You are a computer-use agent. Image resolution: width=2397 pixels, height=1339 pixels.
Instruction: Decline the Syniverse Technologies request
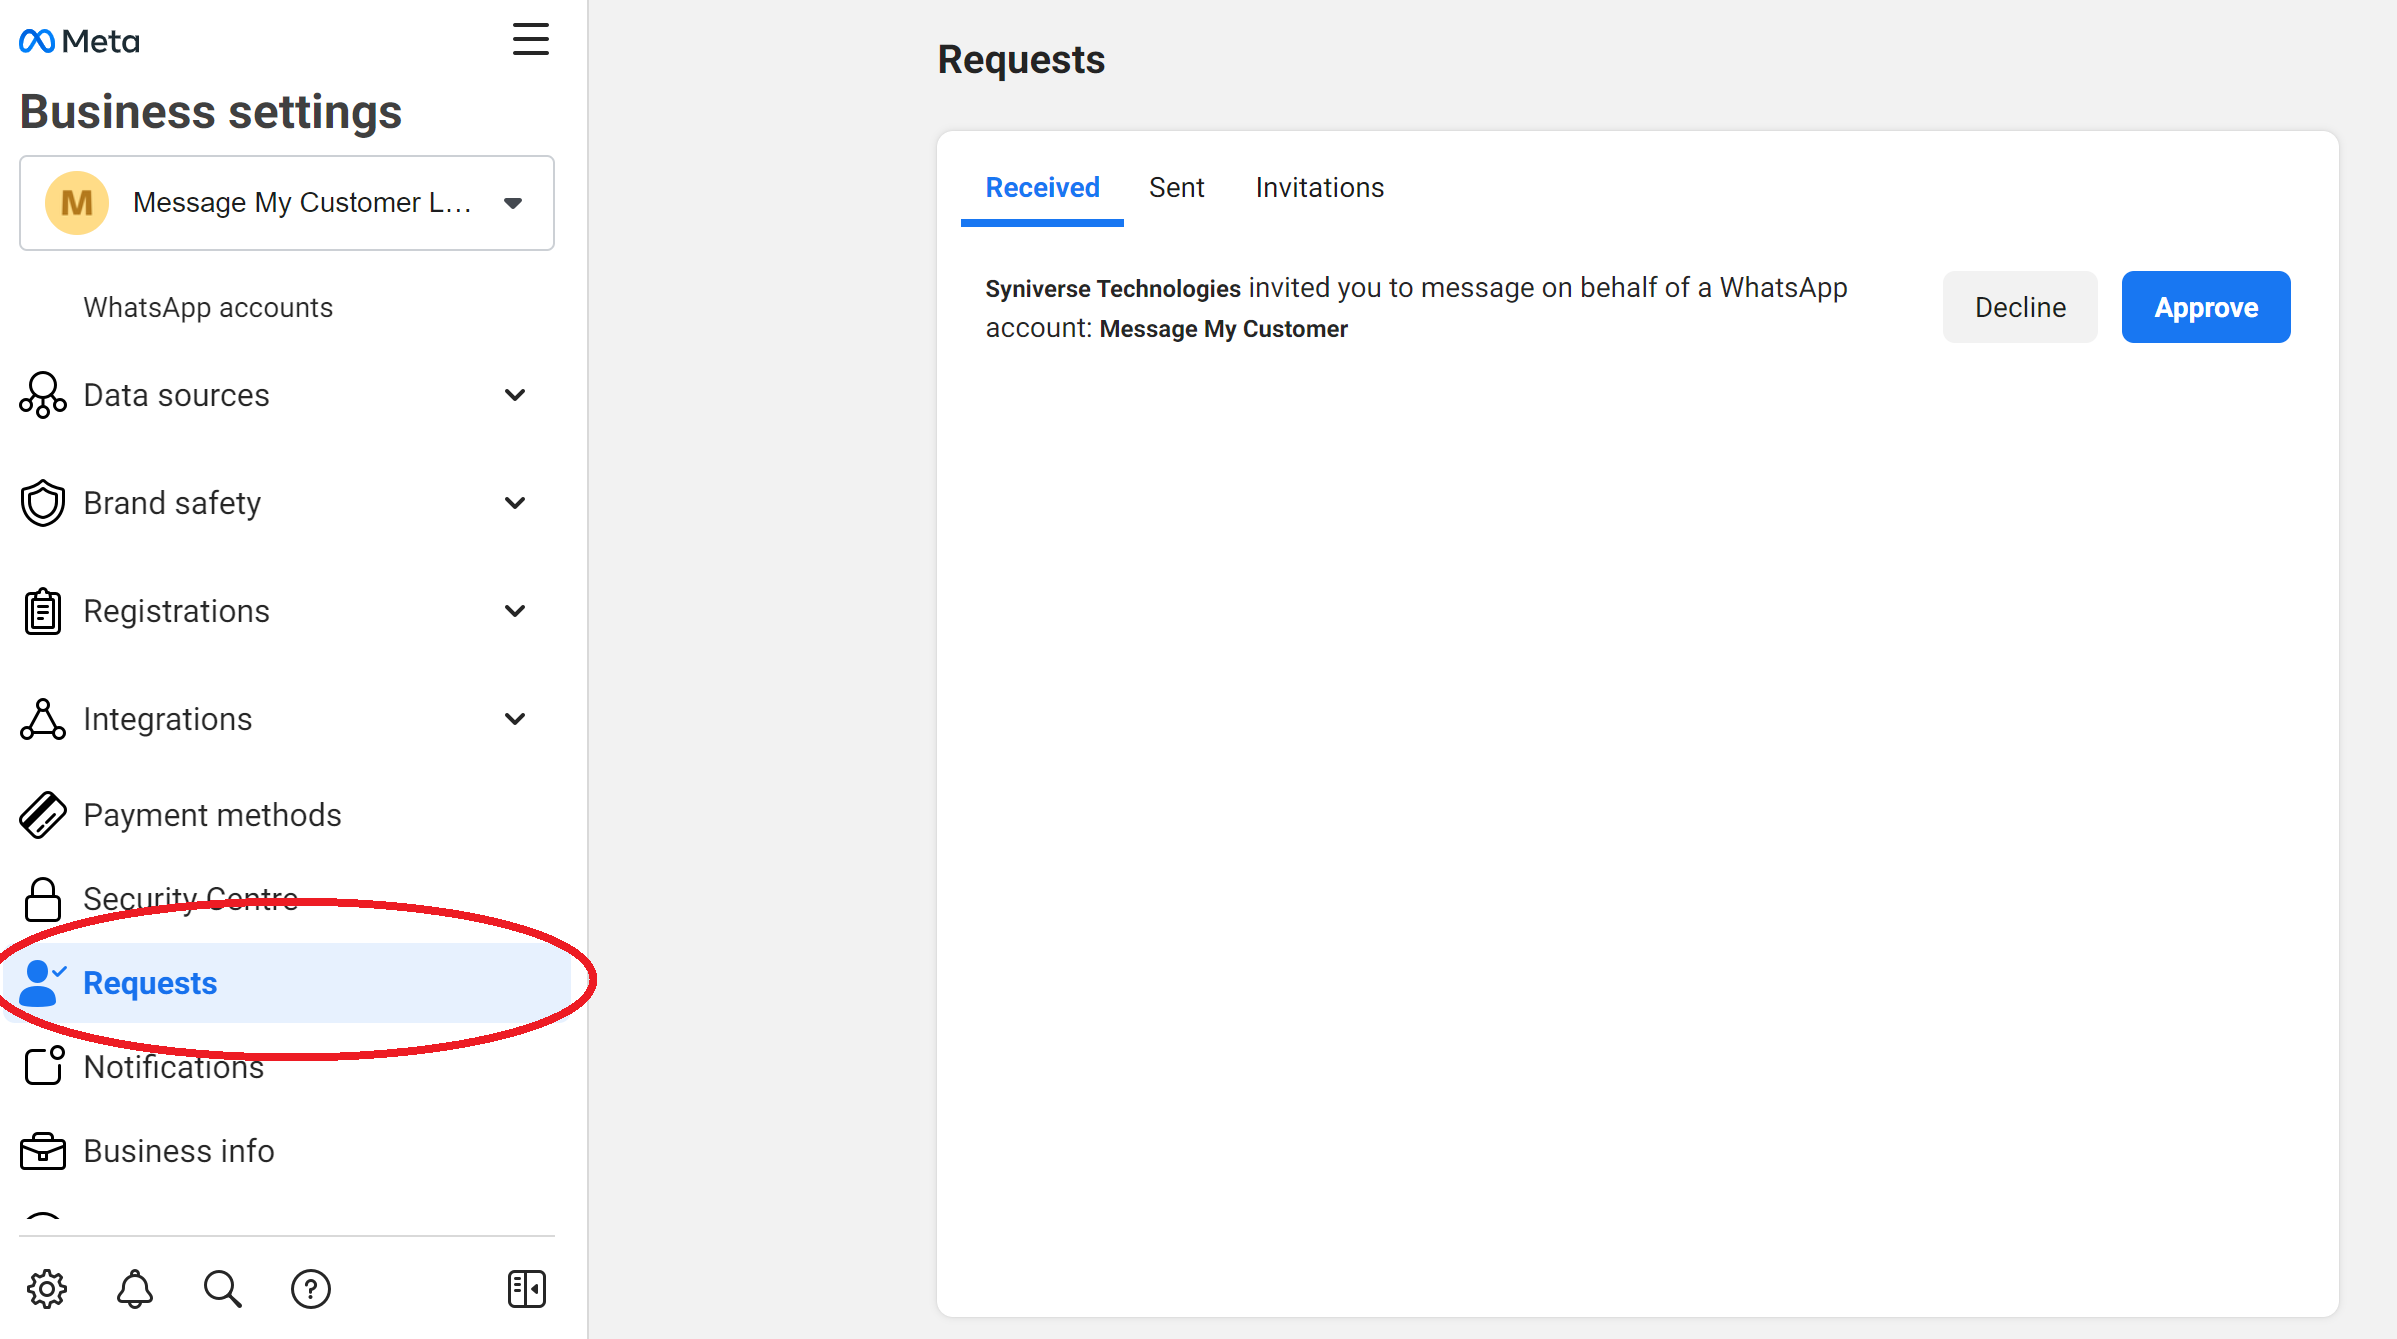2020,307
